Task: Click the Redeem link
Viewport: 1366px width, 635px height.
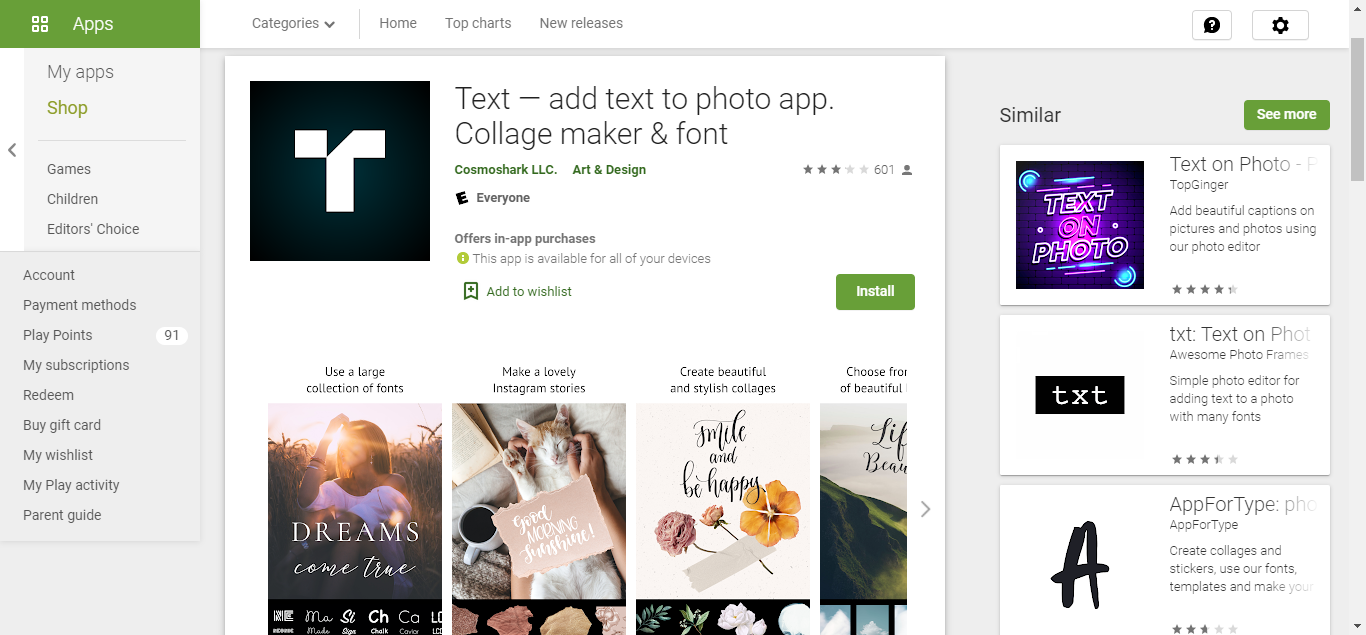Action: (48, 395)
